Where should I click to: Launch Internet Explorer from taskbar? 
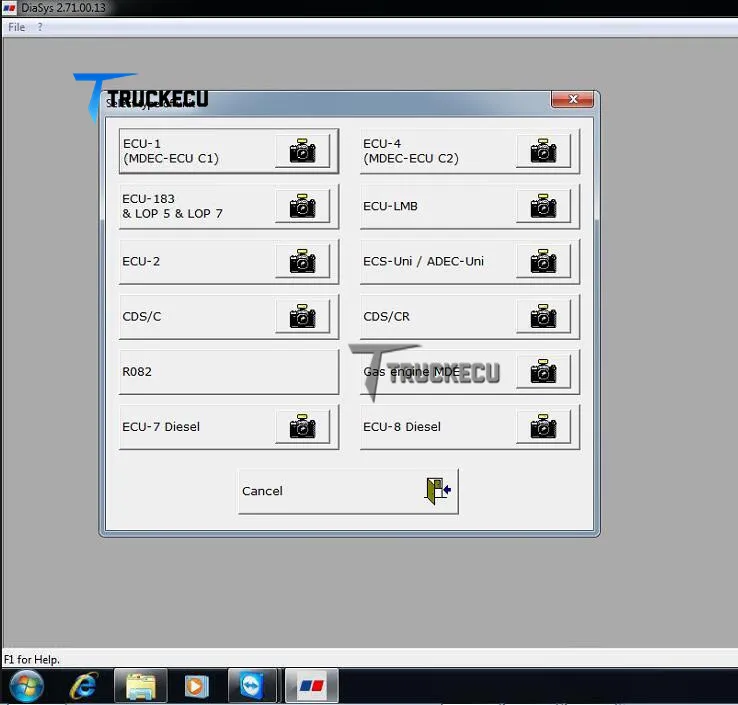pos(84,686)
